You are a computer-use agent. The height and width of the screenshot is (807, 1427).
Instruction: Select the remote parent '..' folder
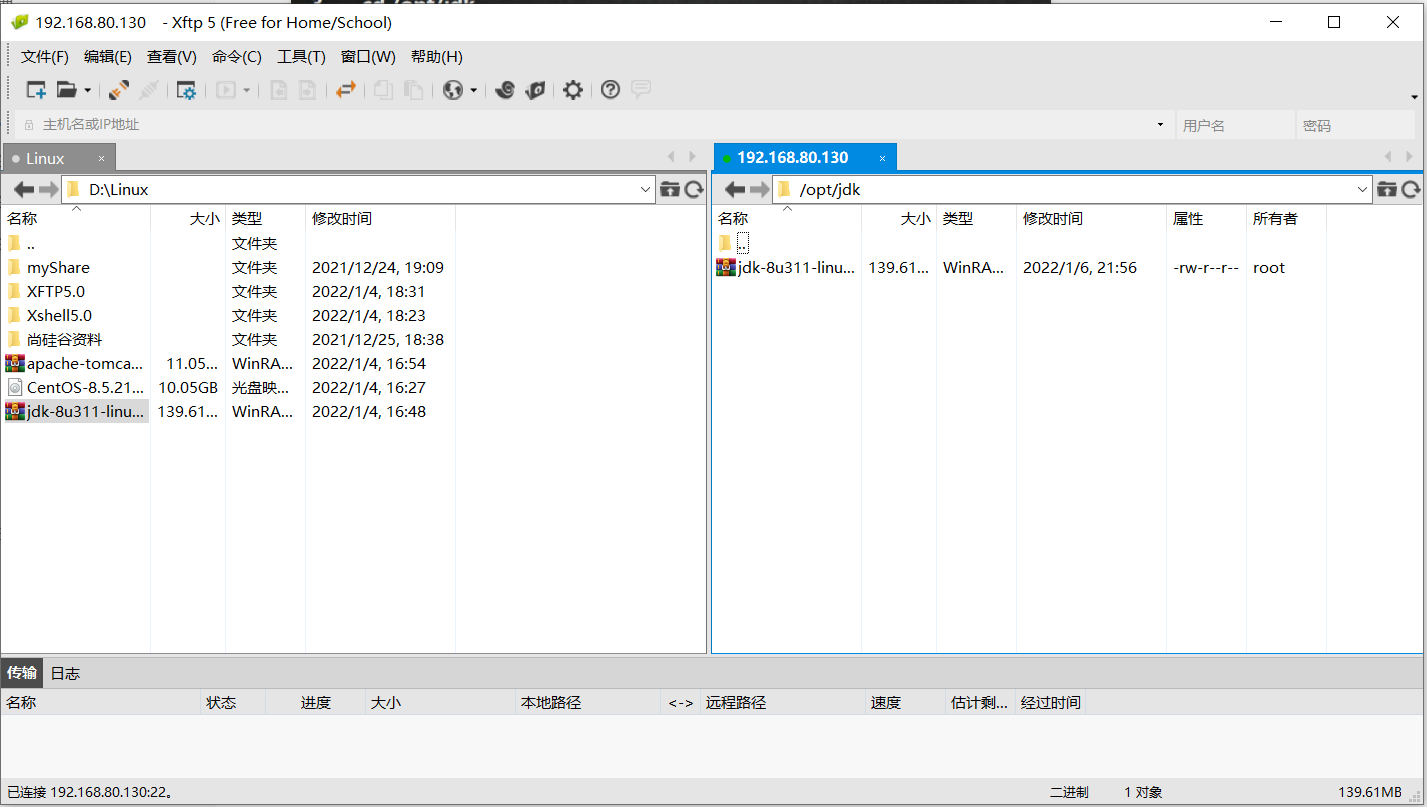742,243
